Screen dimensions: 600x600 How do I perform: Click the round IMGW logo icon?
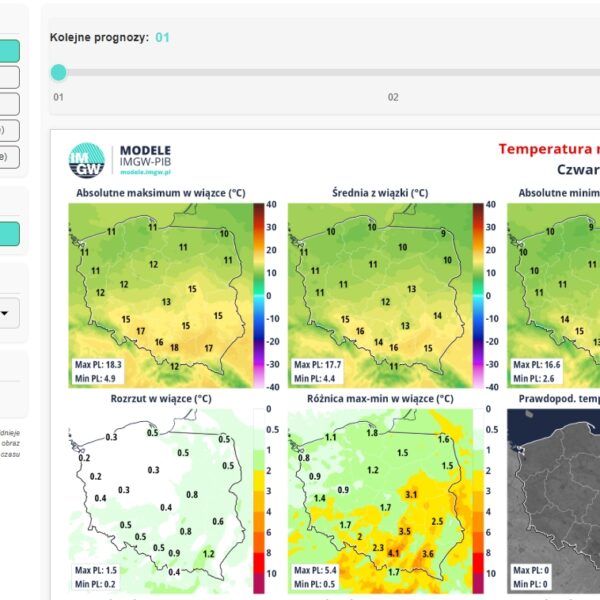86,158
